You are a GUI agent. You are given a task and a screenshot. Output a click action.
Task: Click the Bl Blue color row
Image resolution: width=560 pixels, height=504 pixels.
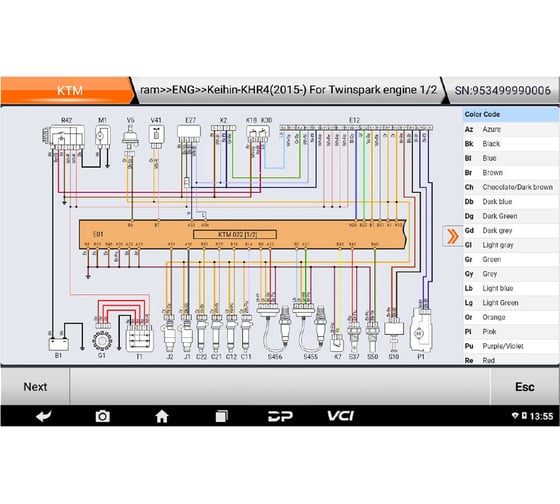pyautogui.click(x=511, y=158)
